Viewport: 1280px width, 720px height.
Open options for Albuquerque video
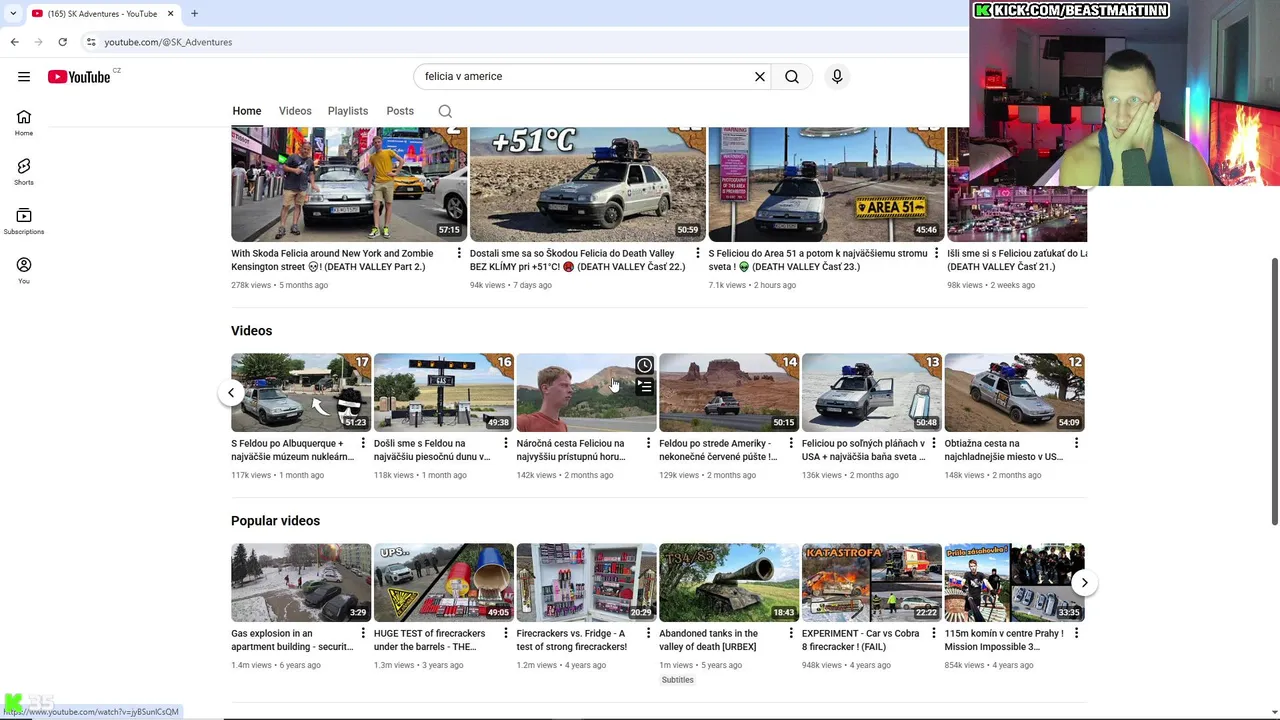pyautogui.click(x=363, y=444)
